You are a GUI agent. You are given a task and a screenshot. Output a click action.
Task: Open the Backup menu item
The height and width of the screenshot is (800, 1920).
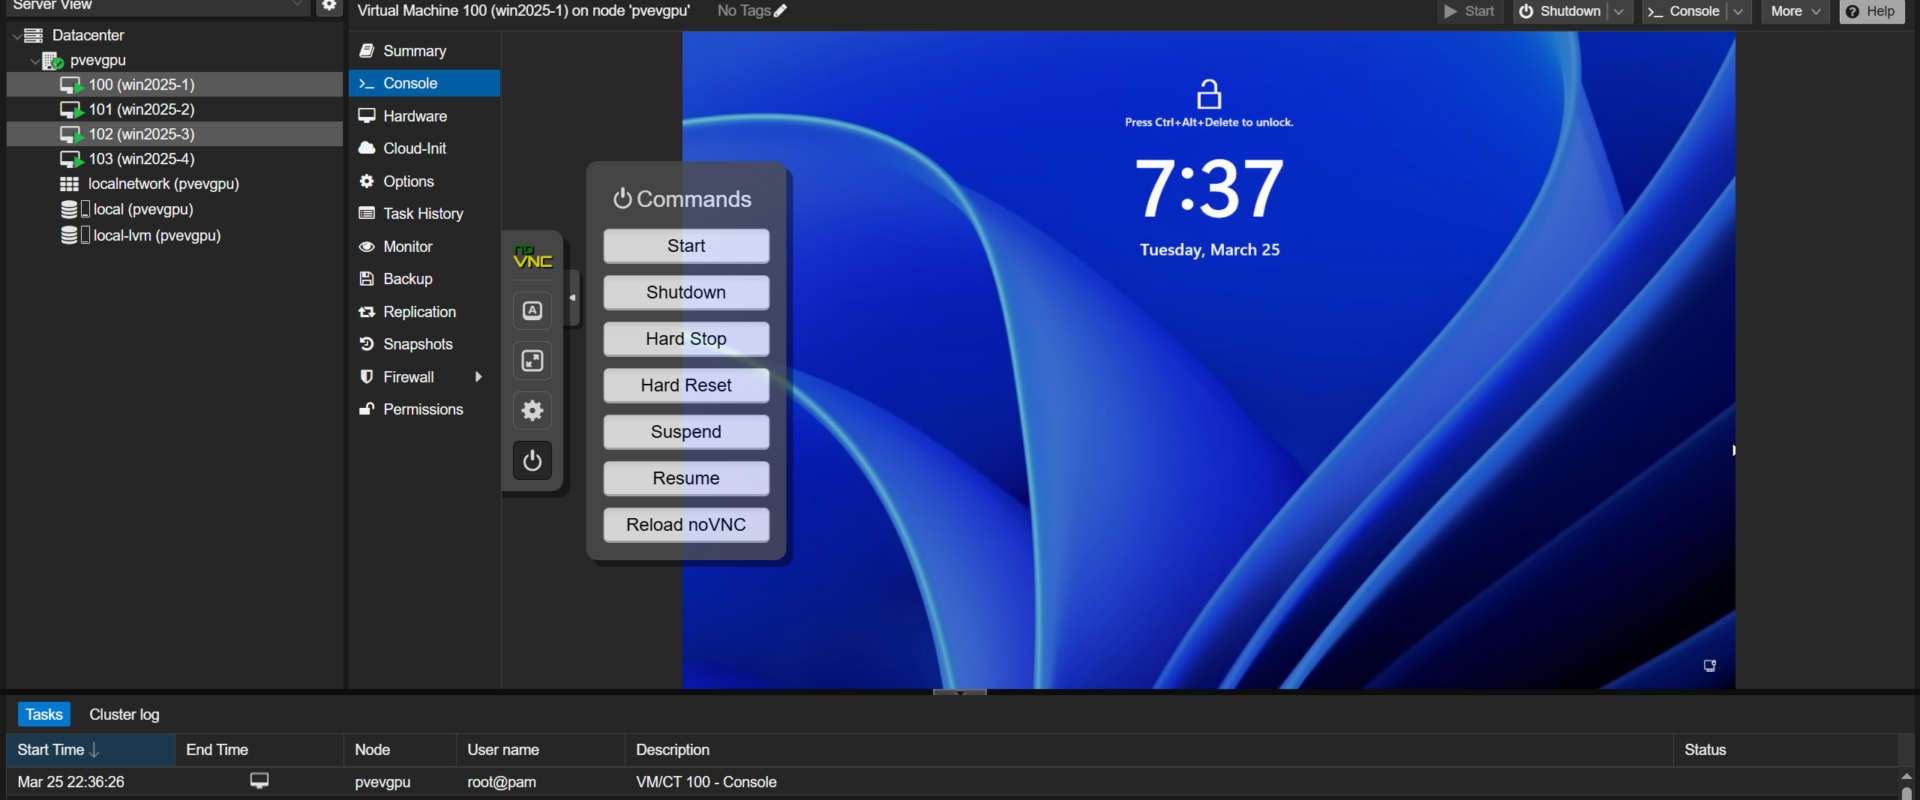click(x=424, y=279)
